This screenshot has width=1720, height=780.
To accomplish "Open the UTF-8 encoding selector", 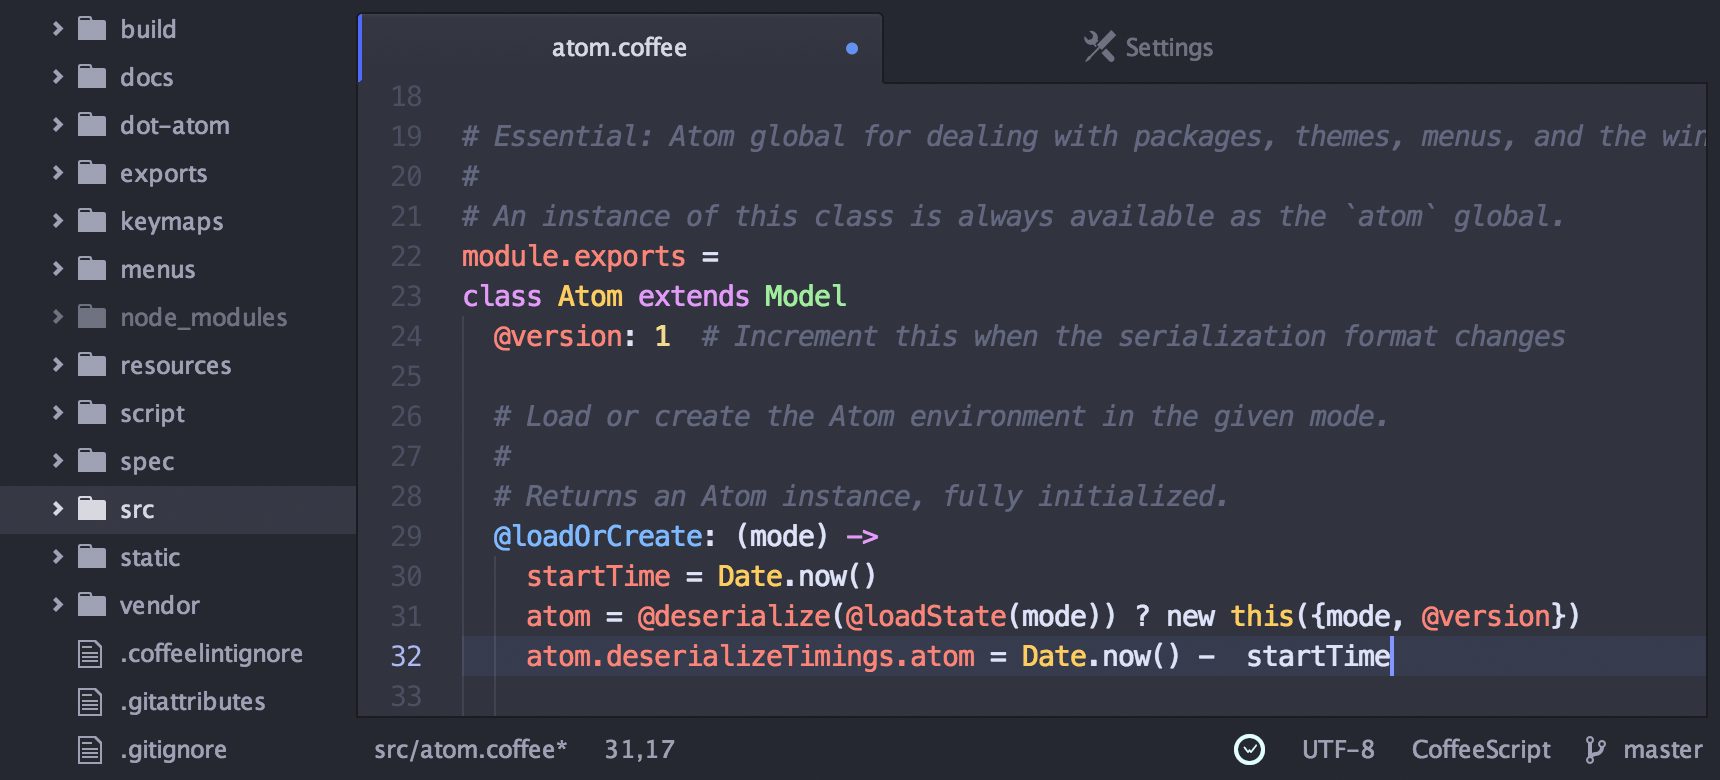I will pyautogui.click(x=1338, y=749).
